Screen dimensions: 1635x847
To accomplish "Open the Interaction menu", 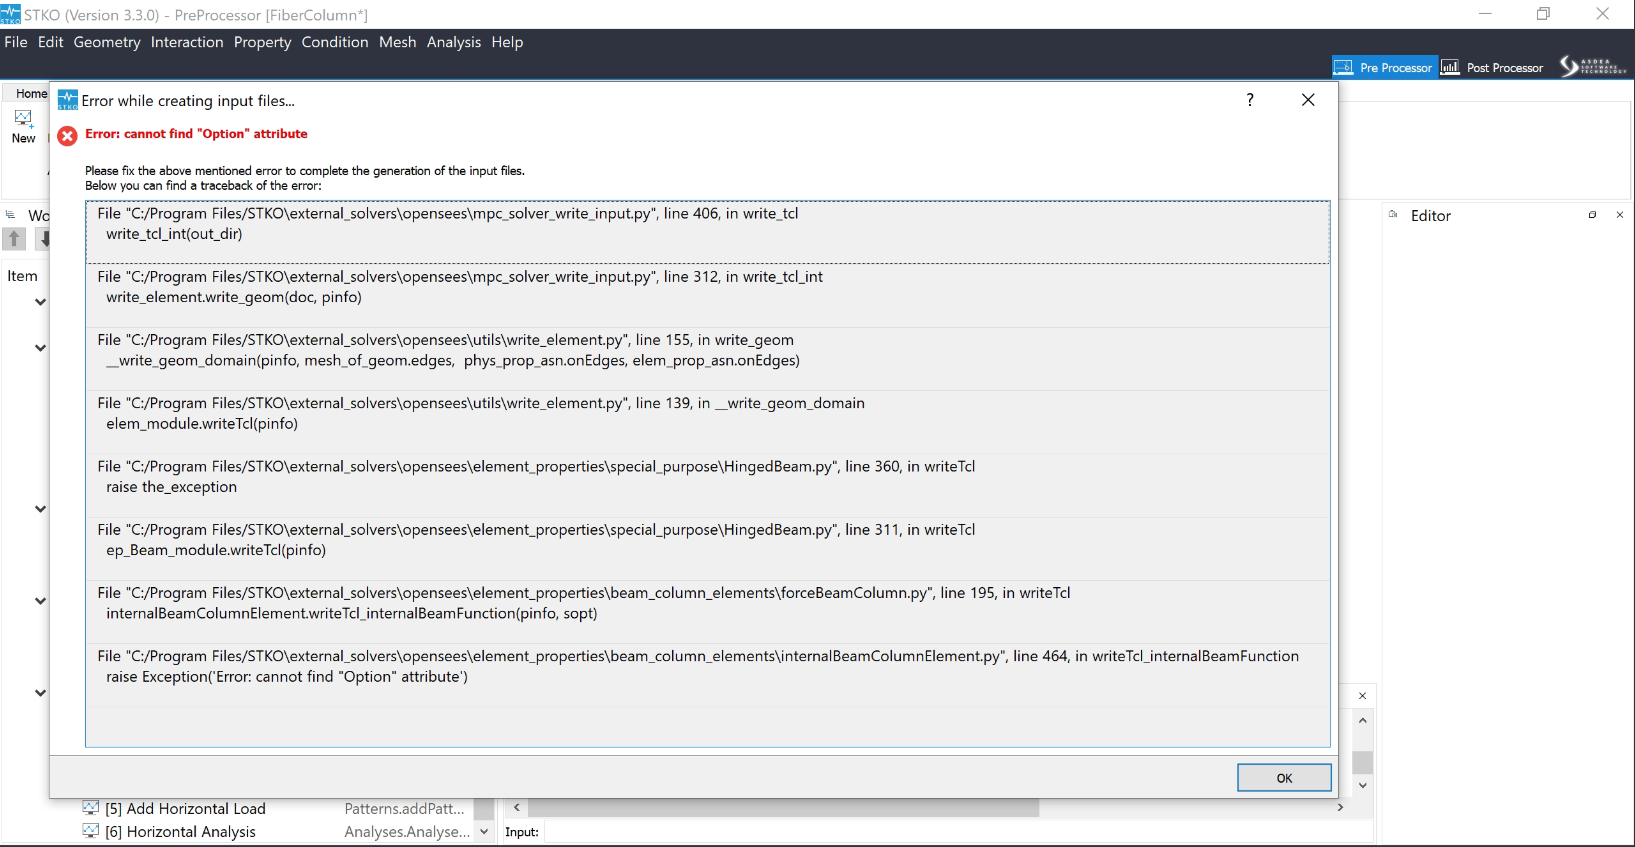I will click(187, 42).
